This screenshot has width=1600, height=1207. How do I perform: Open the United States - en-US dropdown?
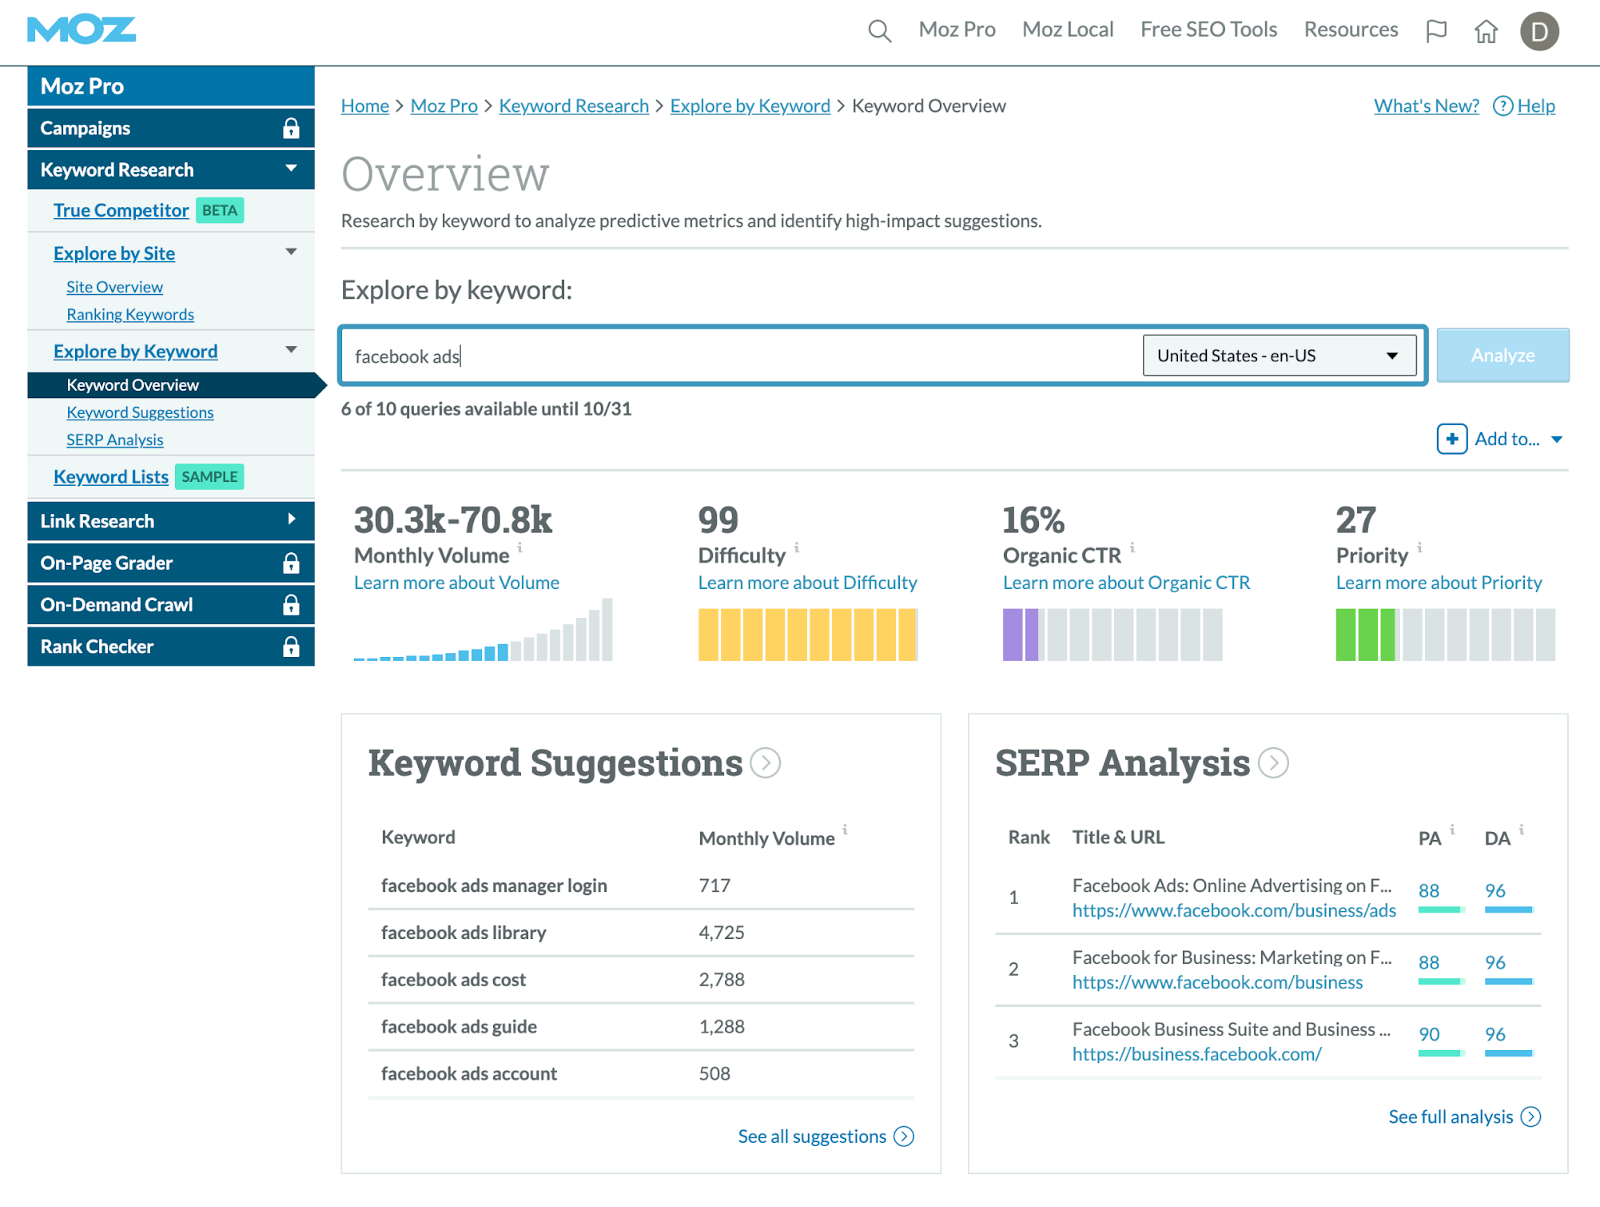coord(1279,356)
